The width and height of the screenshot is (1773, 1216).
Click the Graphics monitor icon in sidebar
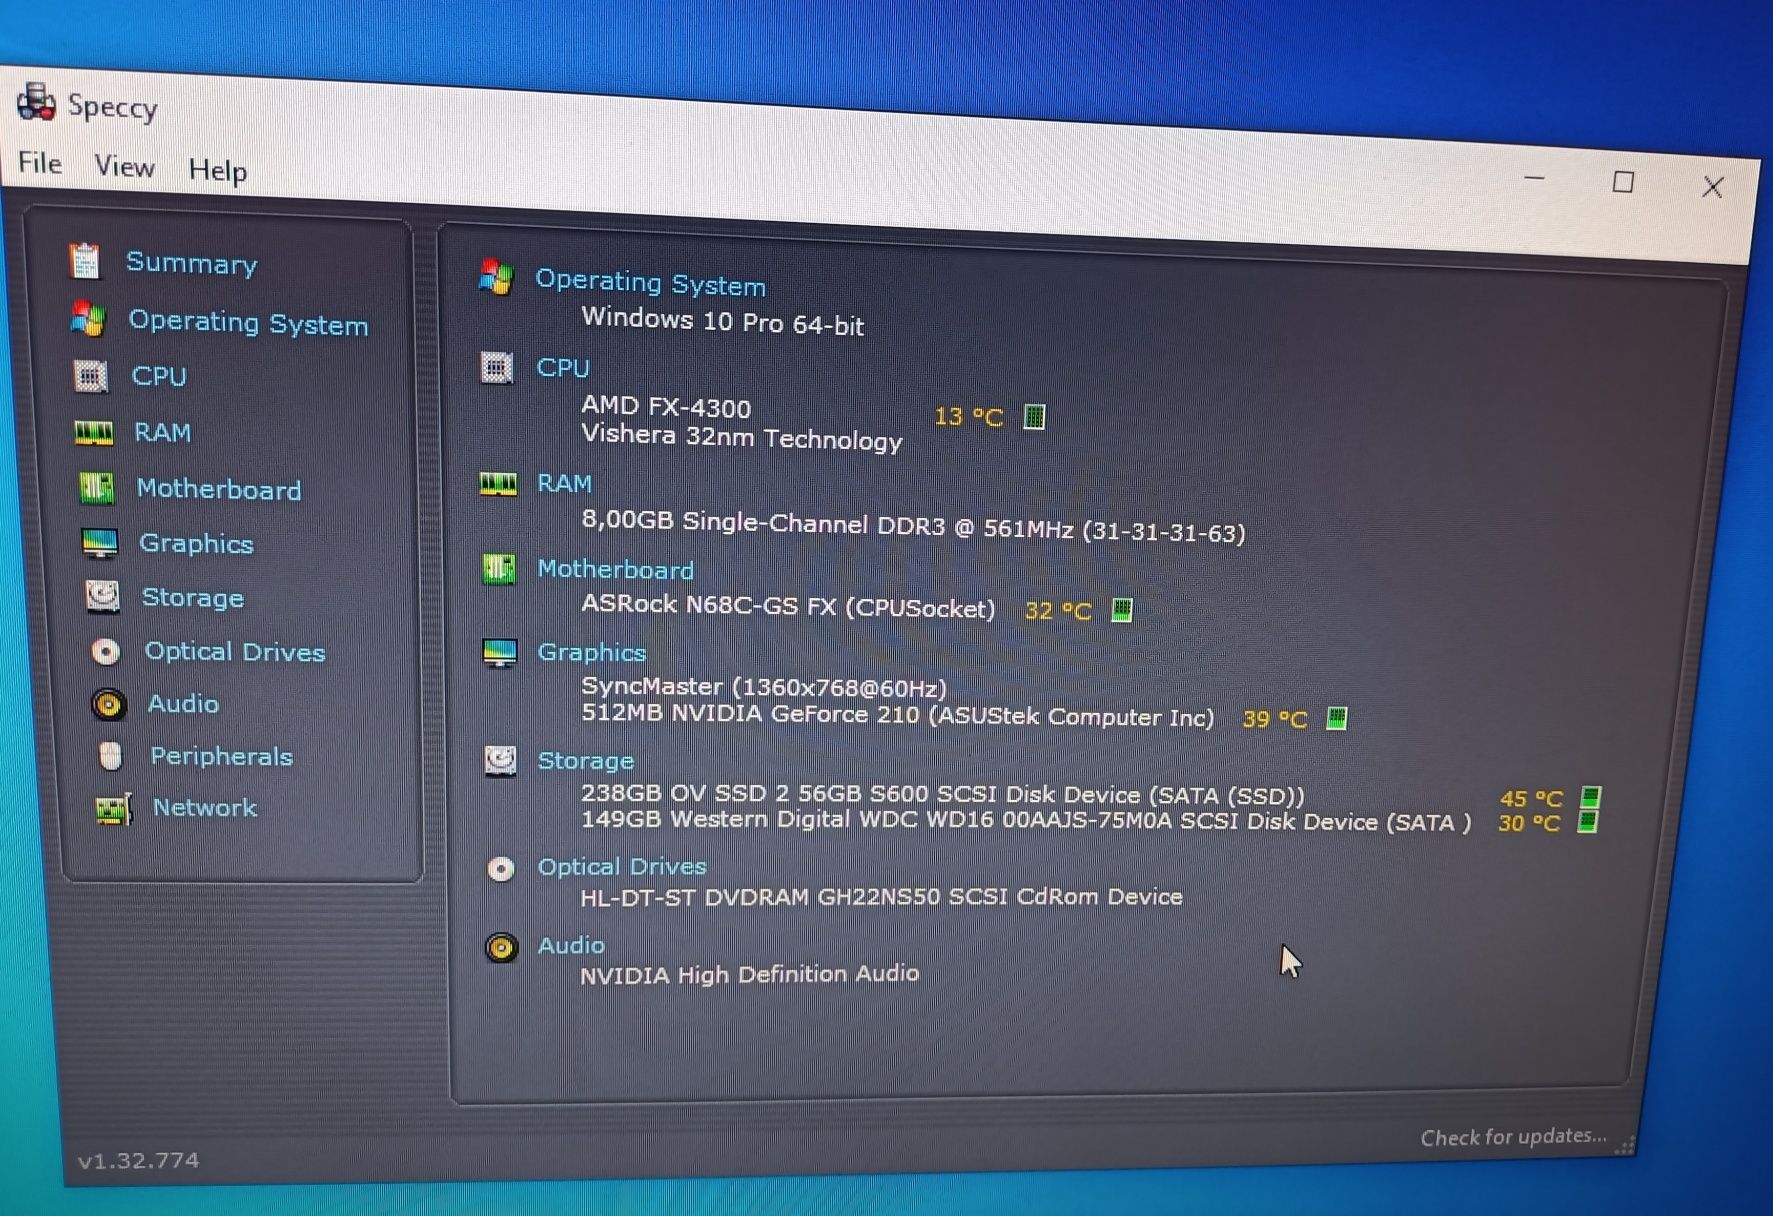100,543
